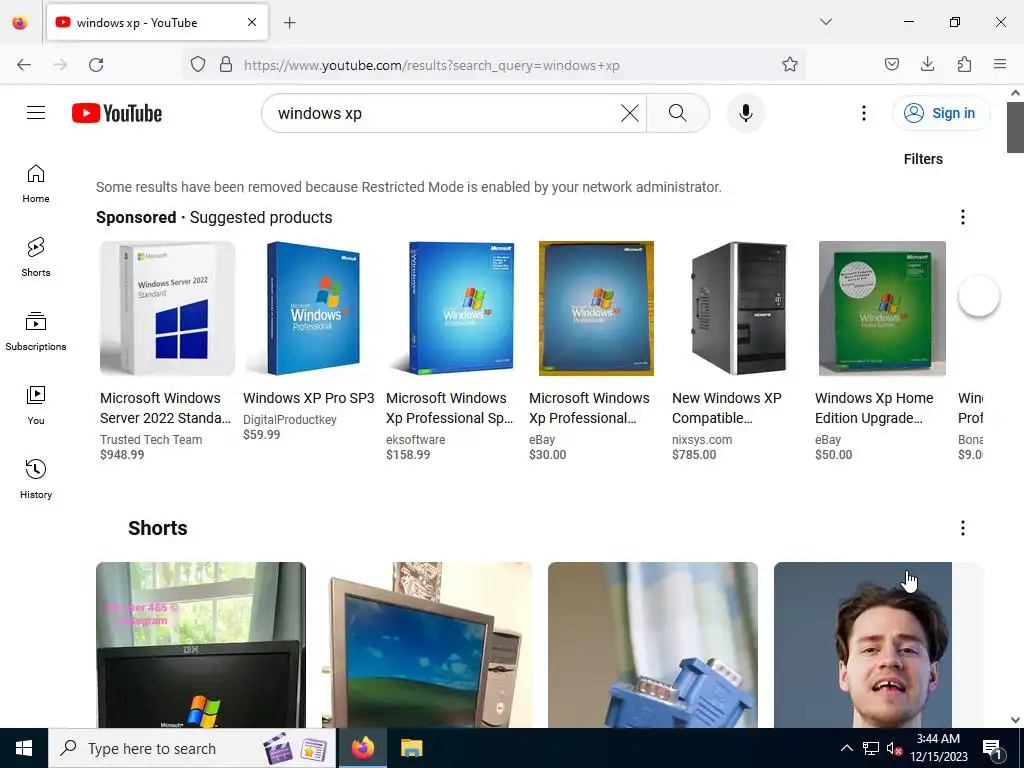Play the blue VGA connector Short

pos(653,645)
